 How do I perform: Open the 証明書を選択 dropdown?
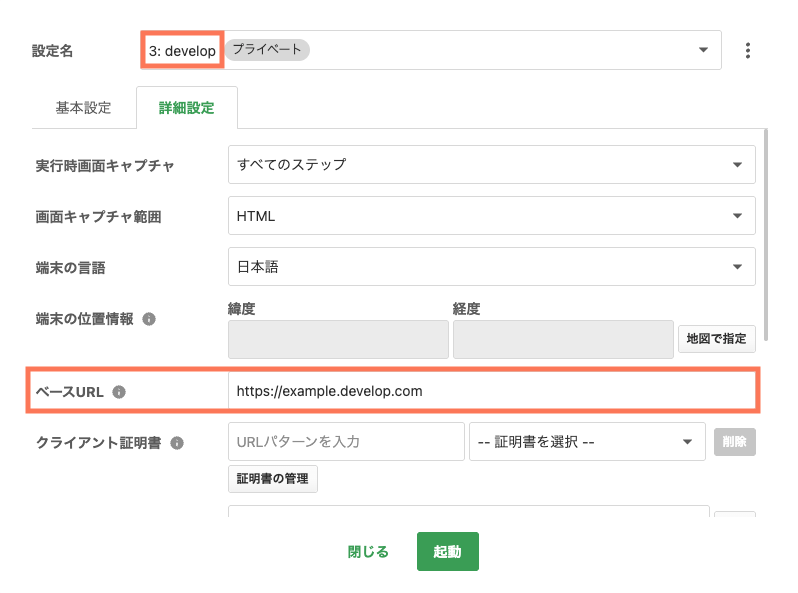(587, 442)
